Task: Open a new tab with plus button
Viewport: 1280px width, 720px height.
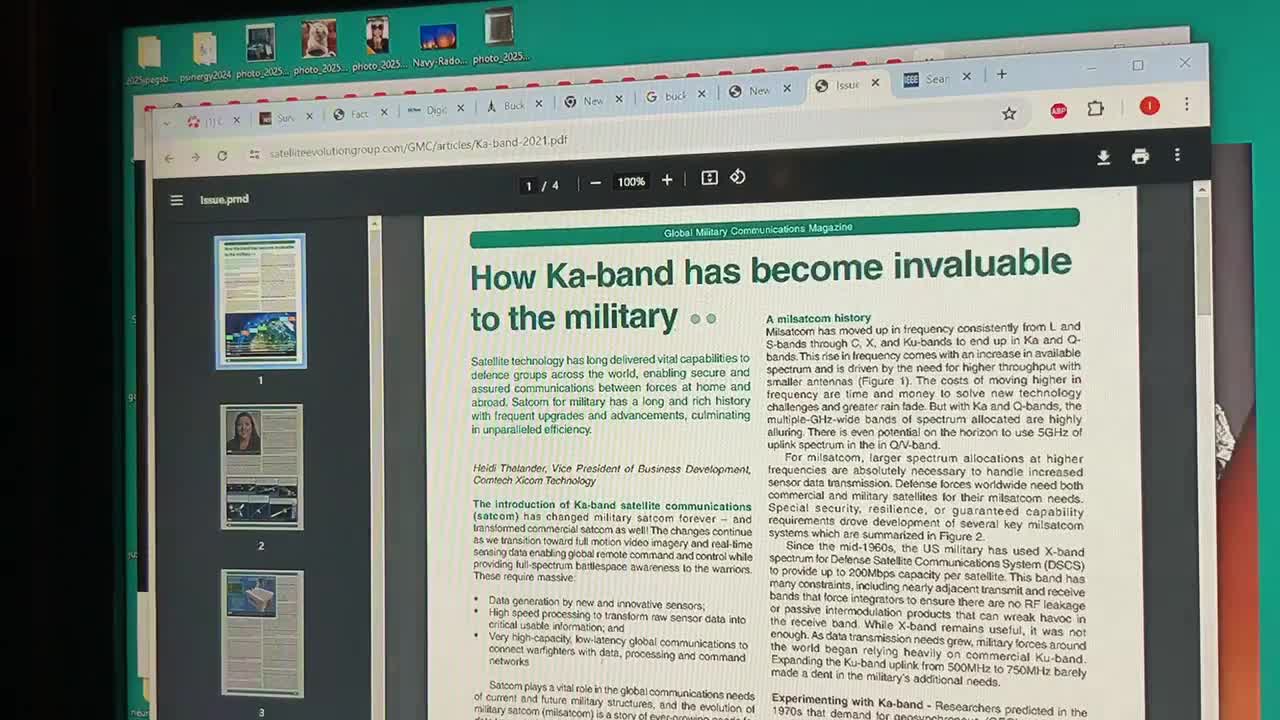Action: pos(1001,74)
